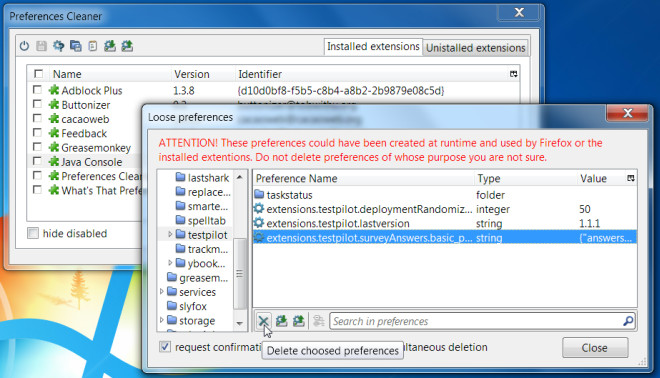Click the Close button in Loose preferences
Image resolution: width=660 pixels, height=378 pixels.
pyautogui.click(x=595, y=348)
